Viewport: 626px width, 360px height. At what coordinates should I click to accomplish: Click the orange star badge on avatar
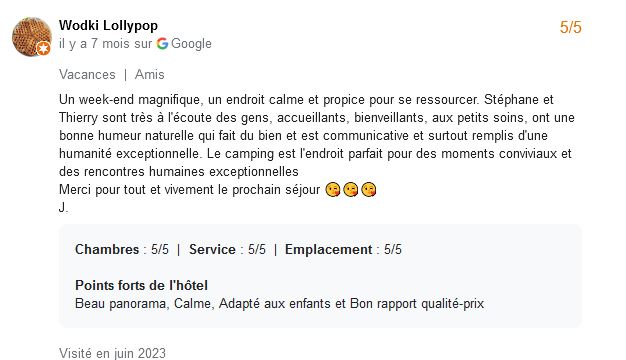click(44, 49)
